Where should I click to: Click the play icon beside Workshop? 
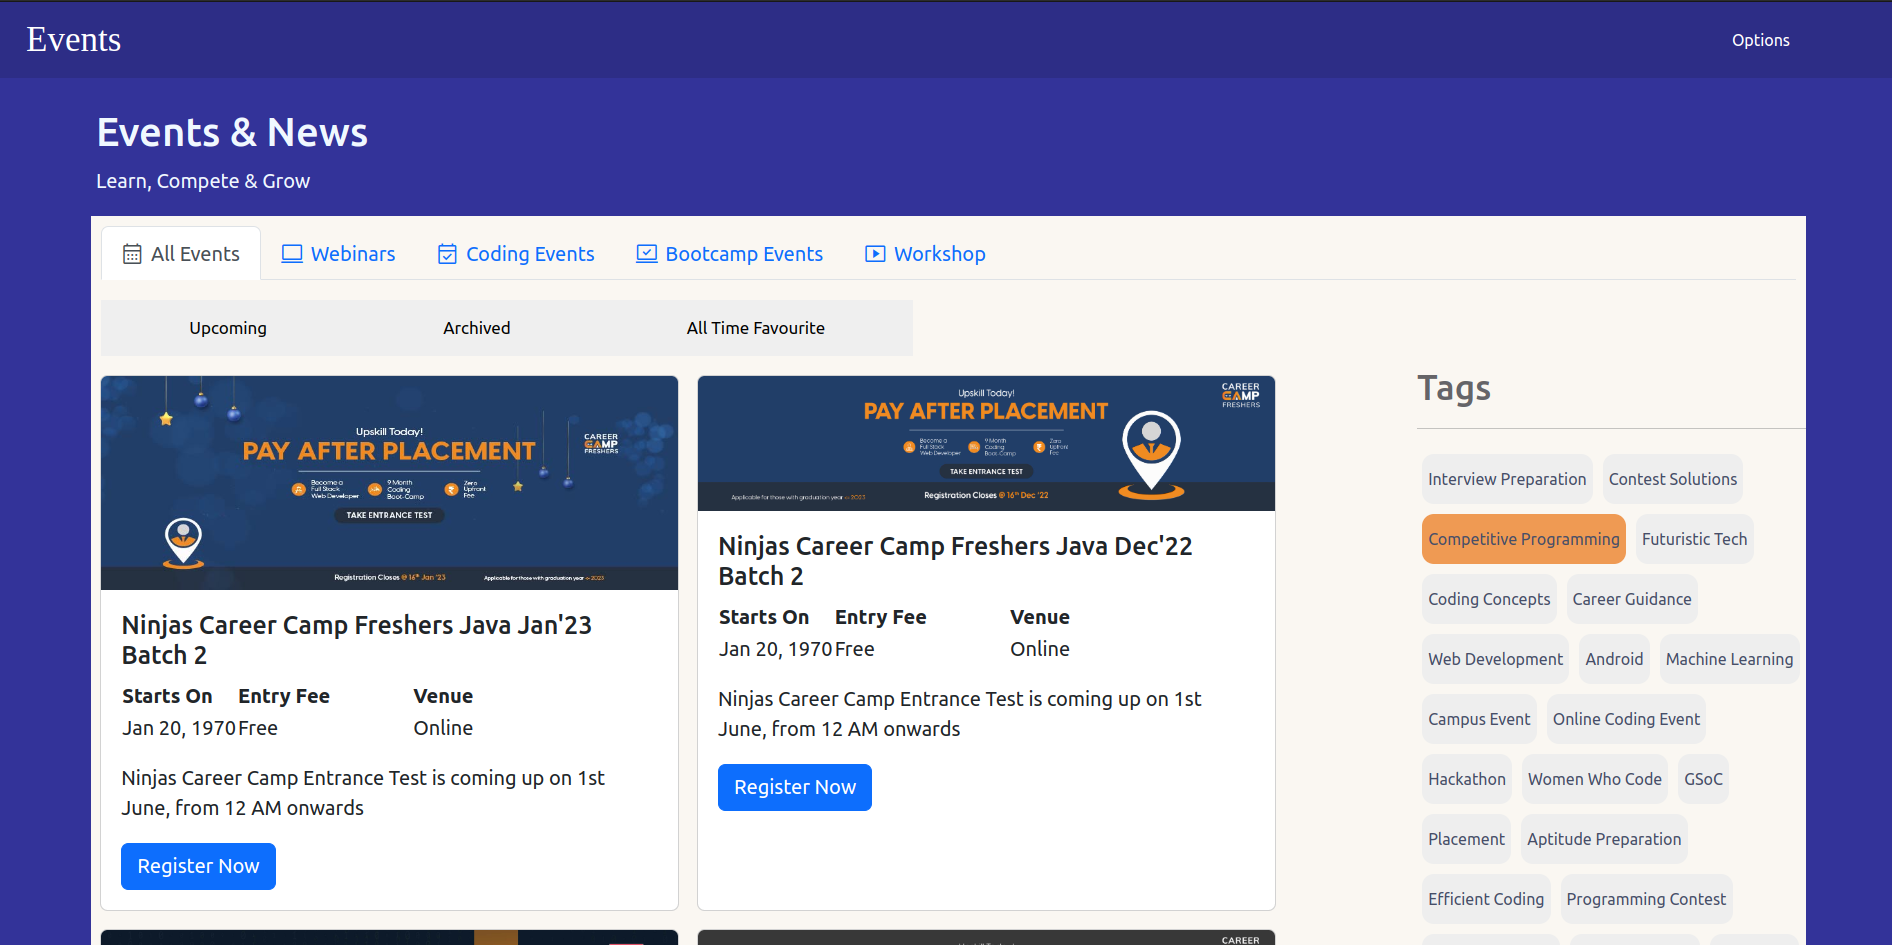875,254
